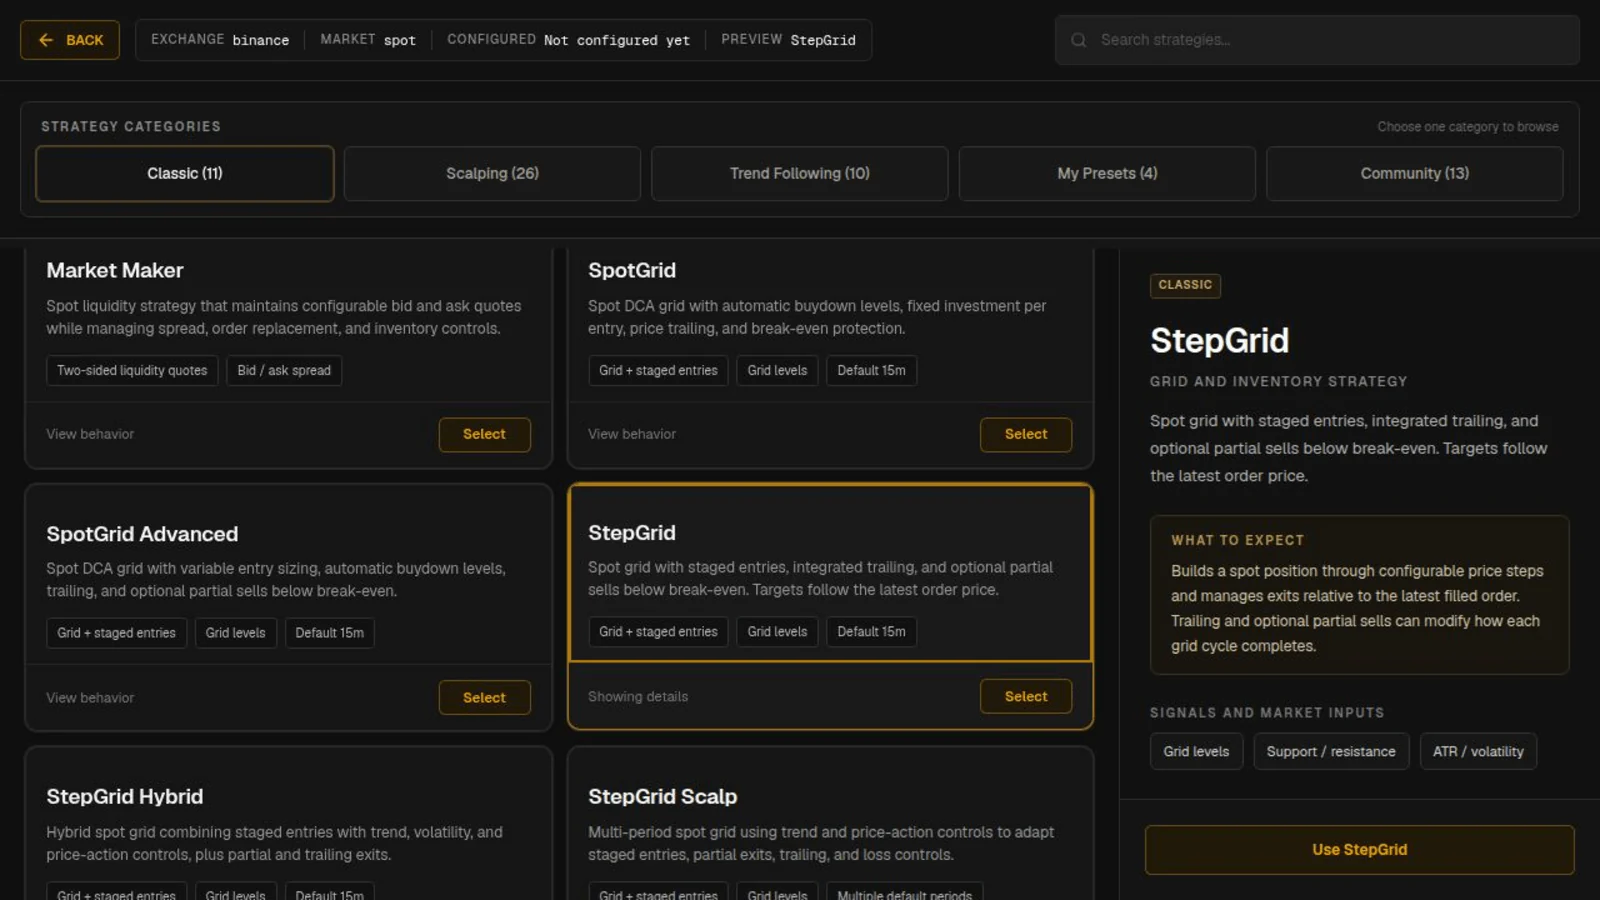
Task: Click the StepGrid Hybrid card title
Action: tap(125, 797)
